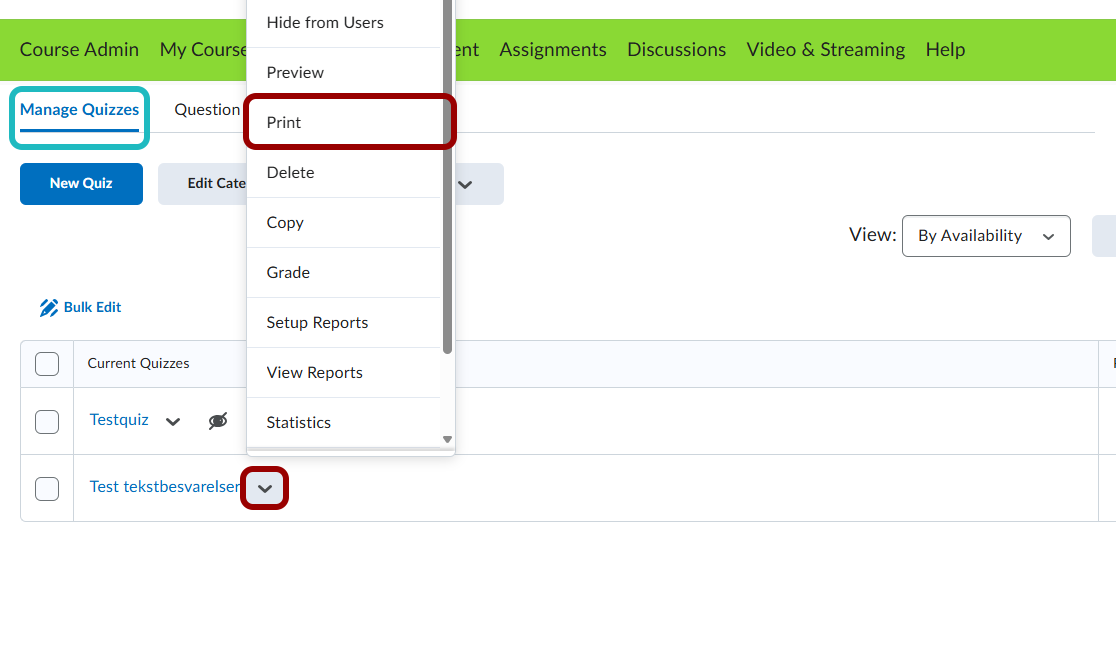Expand the Testquiz actions chevron

click(x=173, y=421)
